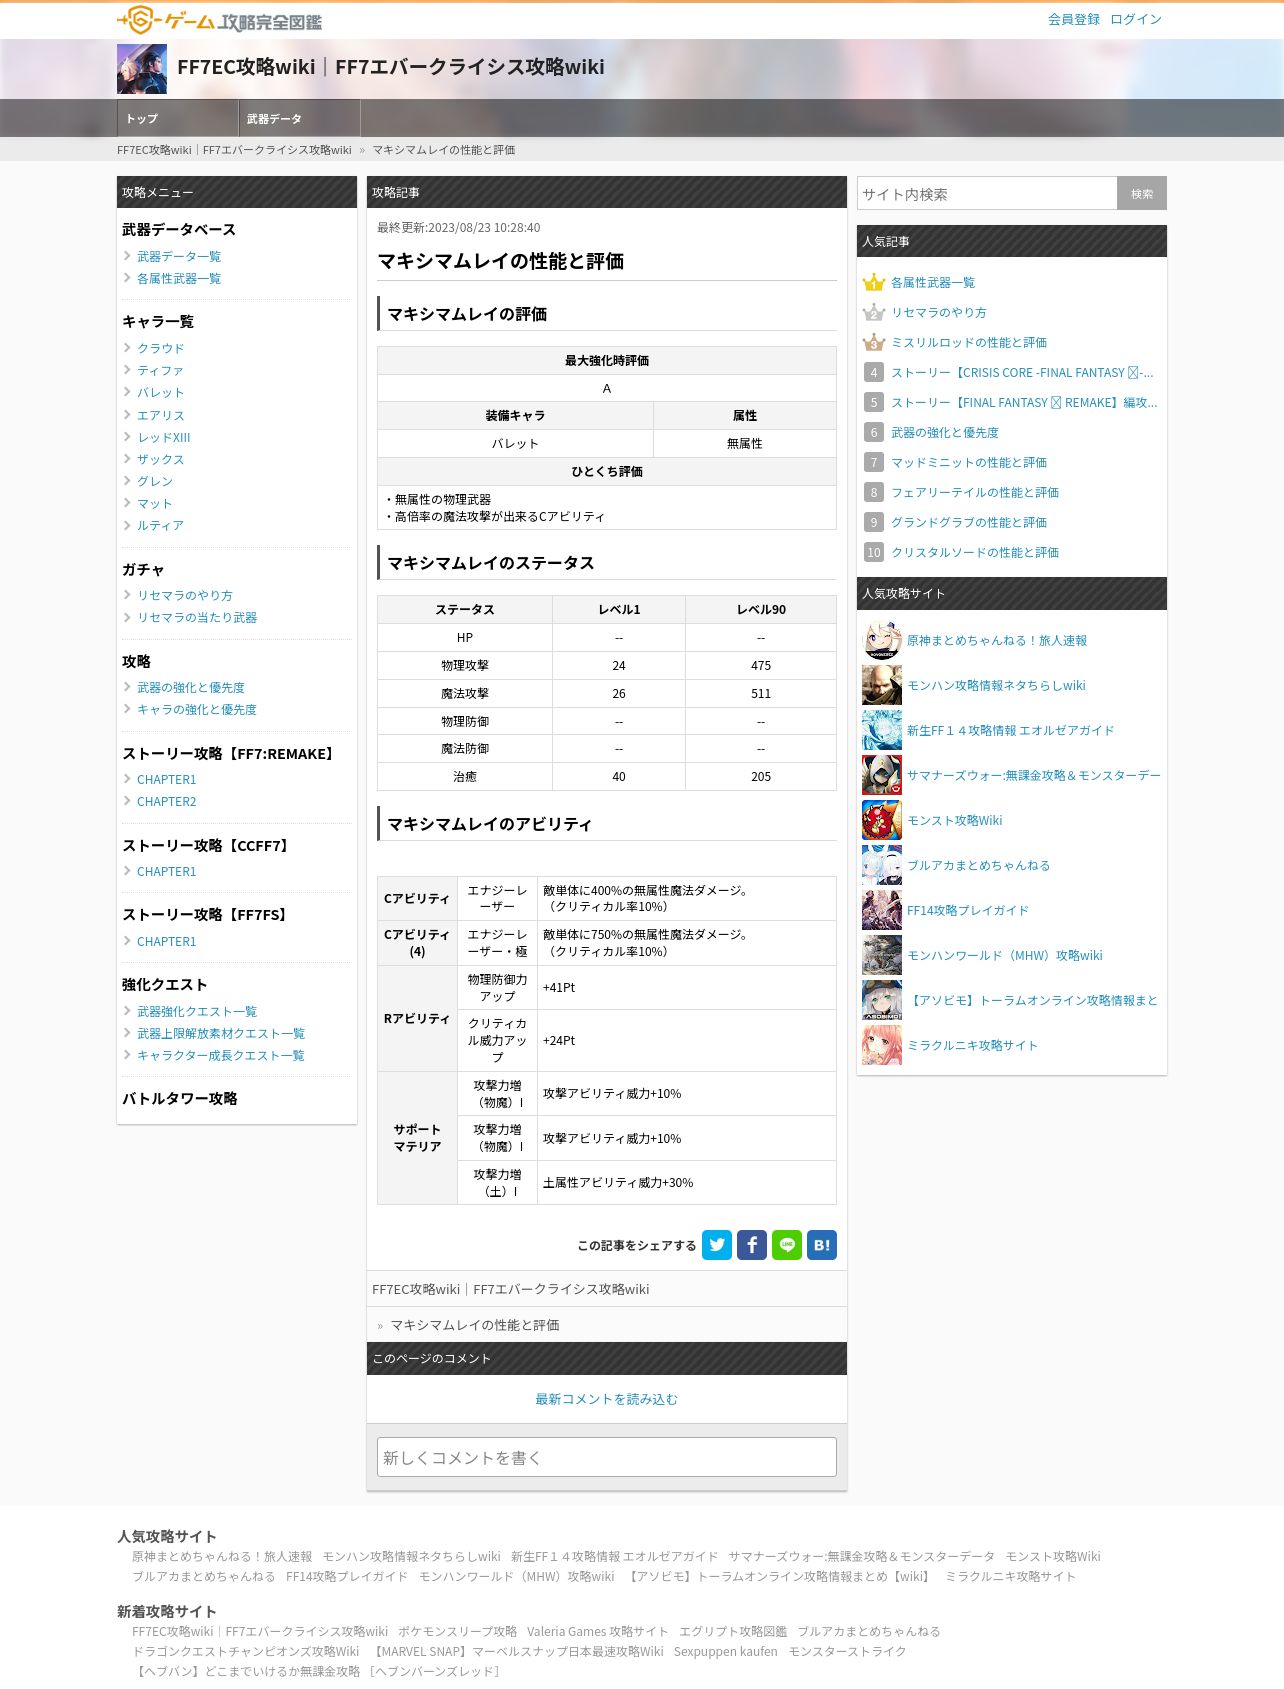Focus the サイト内検索 search field

coord(987,194)
